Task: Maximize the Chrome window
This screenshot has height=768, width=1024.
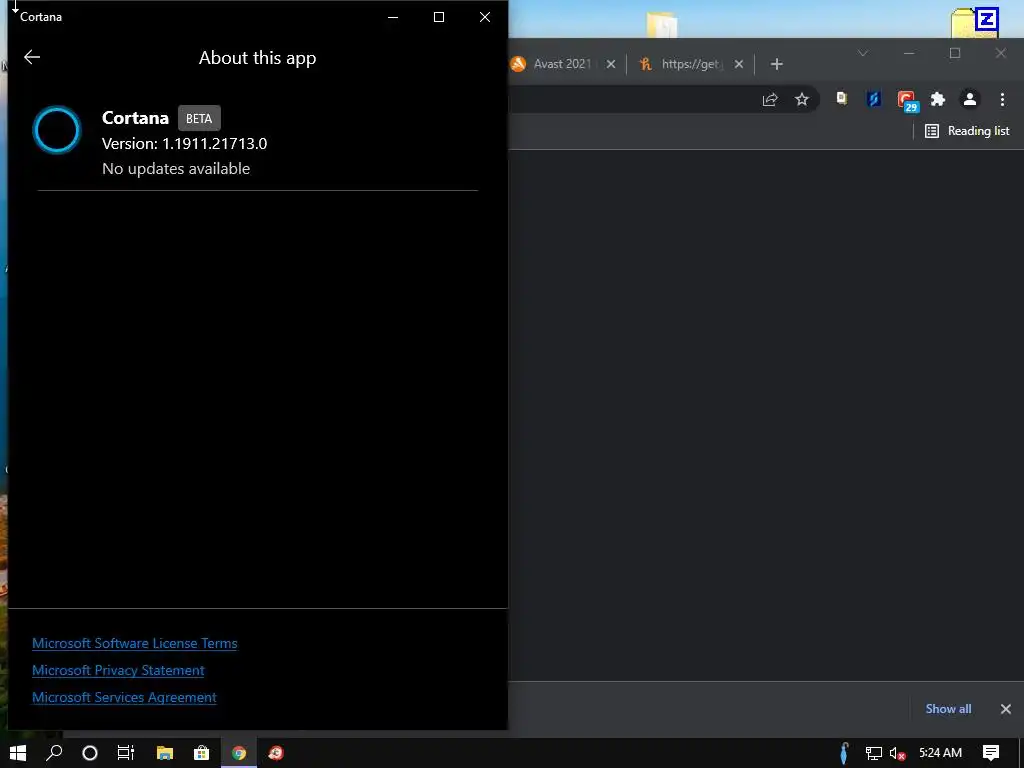Action: coord(955,54)
